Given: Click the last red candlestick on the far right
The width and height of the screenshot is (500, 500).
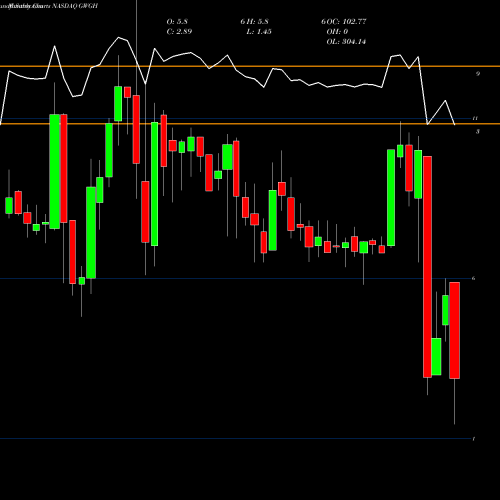Looking at the screenshot, I should [x=454, y=330].
